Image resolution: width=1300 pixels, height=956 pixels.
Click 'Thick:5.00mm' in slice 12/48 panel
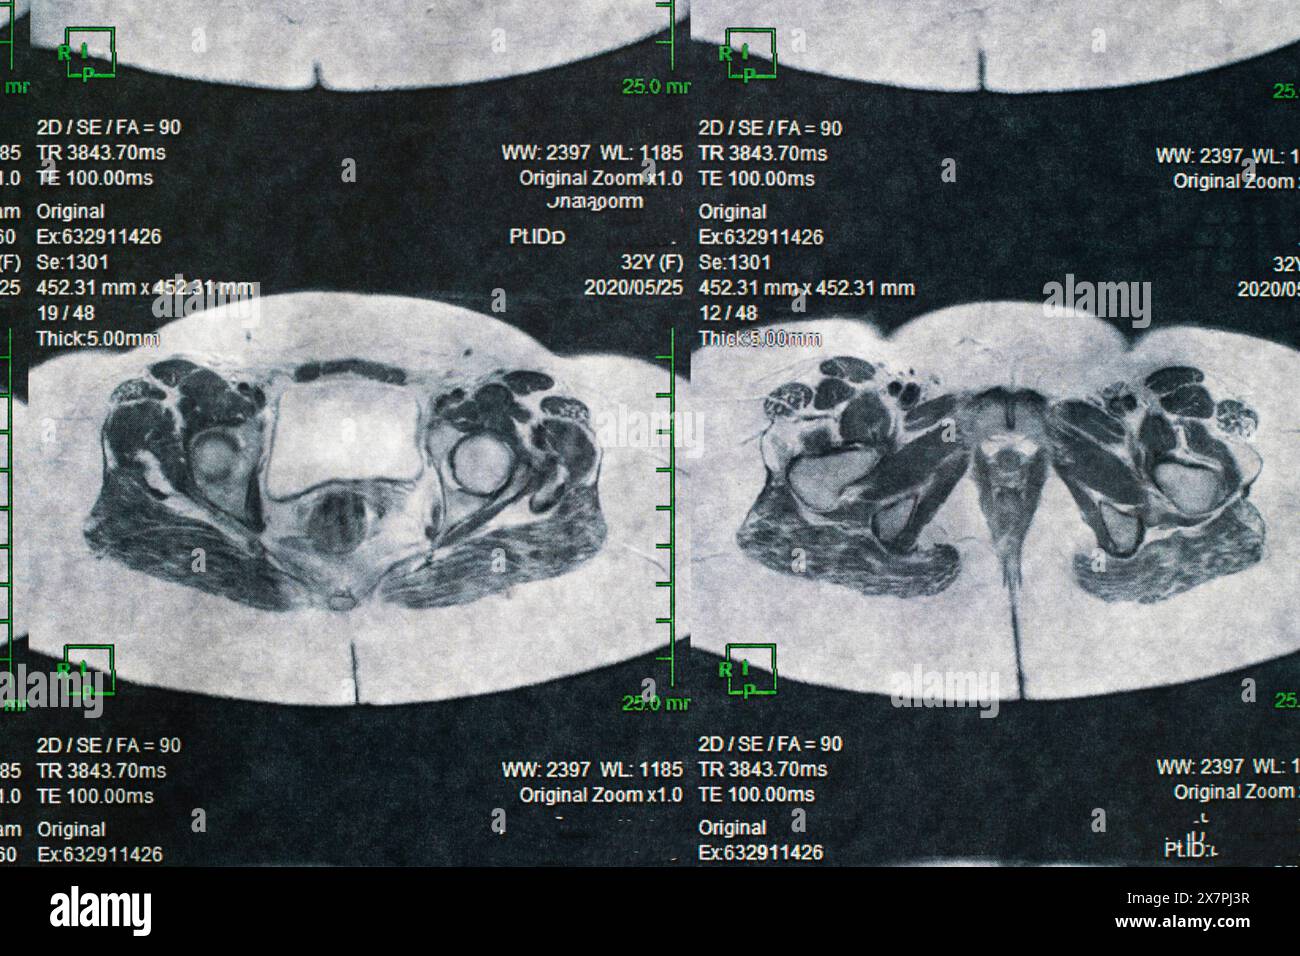tap(760, 338)
